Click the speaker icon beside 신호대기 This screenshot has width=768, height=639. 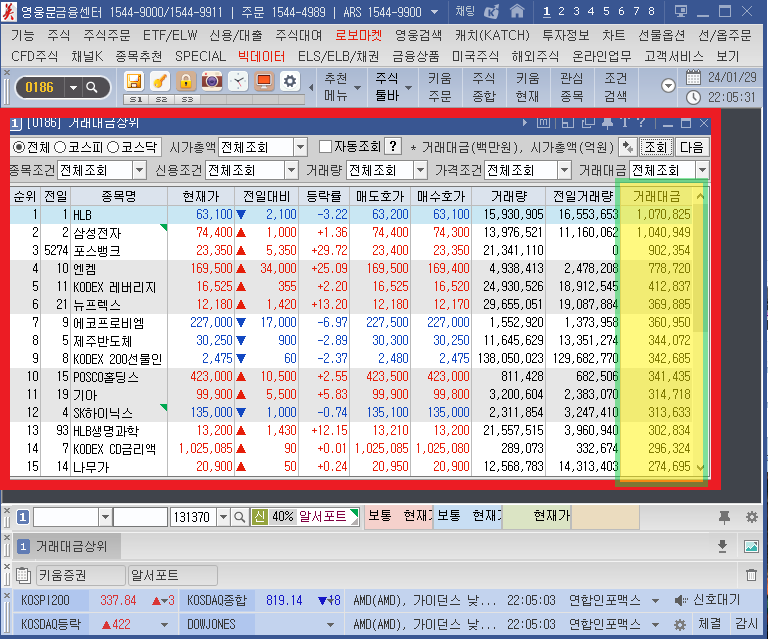click(x=680, y=600)
